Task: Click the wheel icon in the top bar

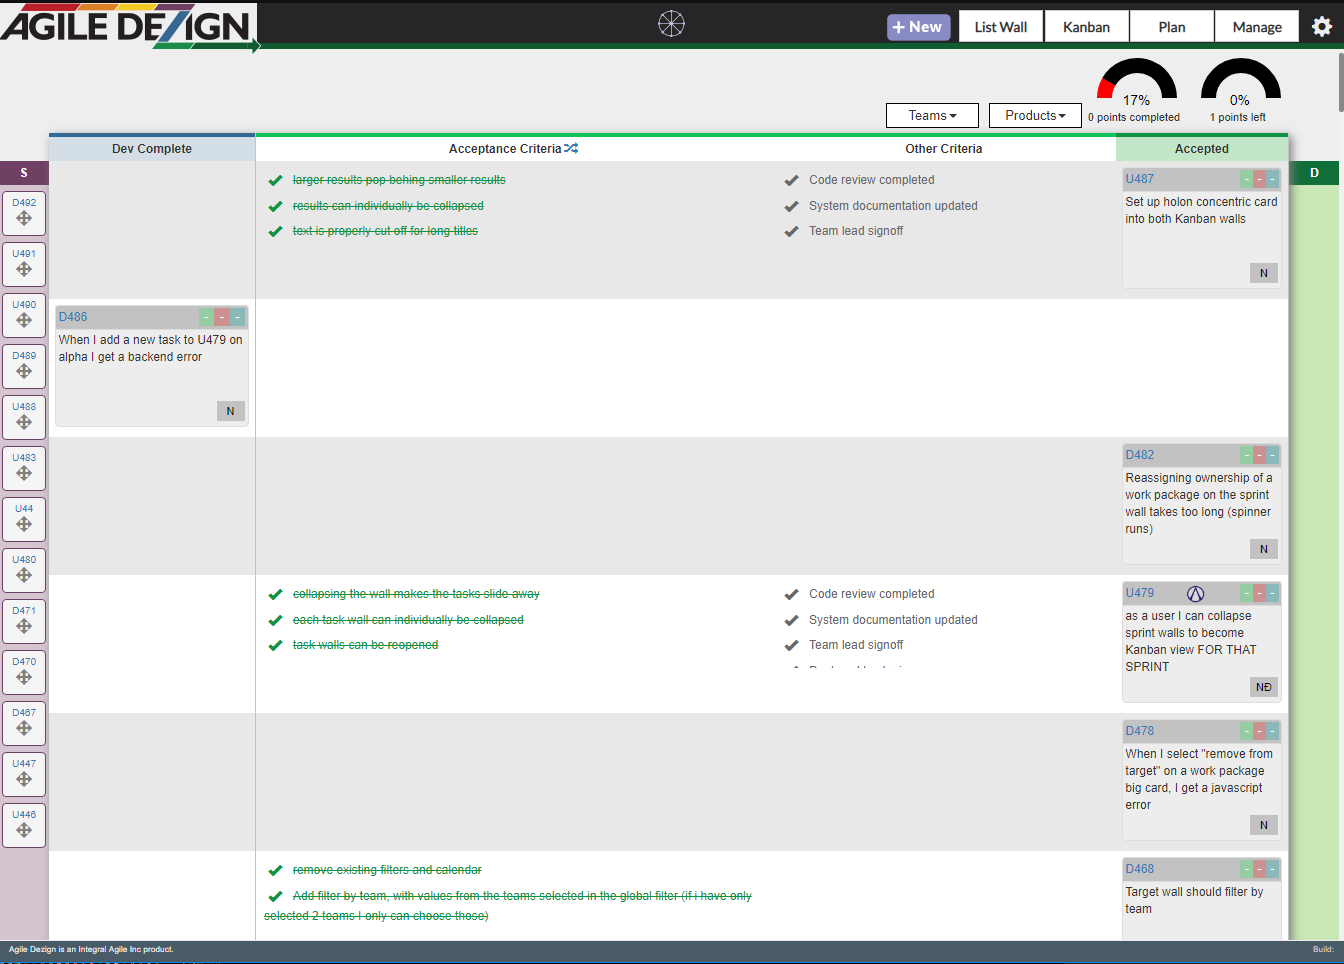Action: pos(671,23)
